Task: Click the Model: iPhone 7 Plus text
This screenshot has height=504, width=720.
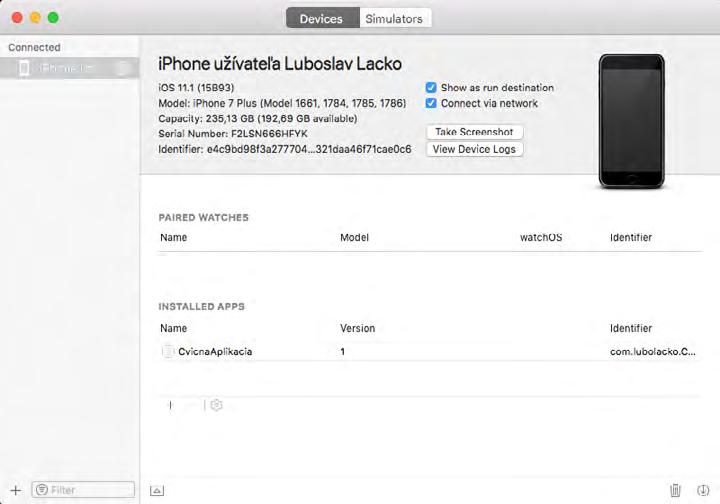Action: [x=282, y=103]
